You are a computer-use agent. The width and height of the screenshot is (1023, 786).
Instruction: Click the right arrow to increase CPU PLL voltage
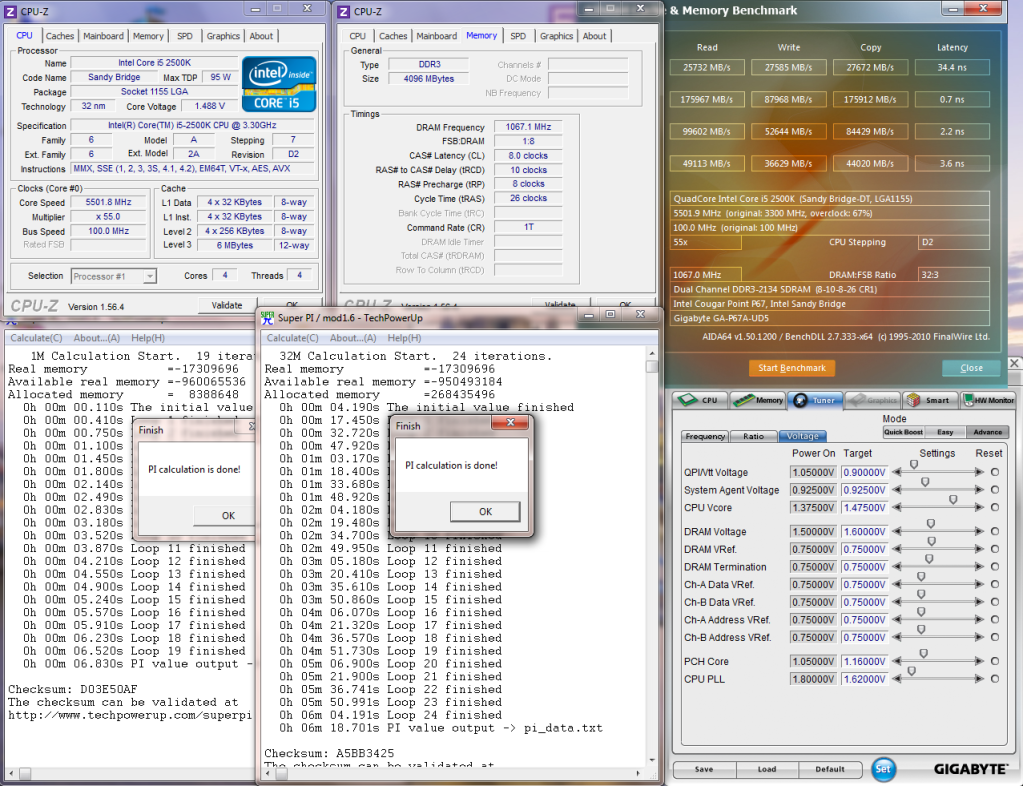[x=979, y=679]
